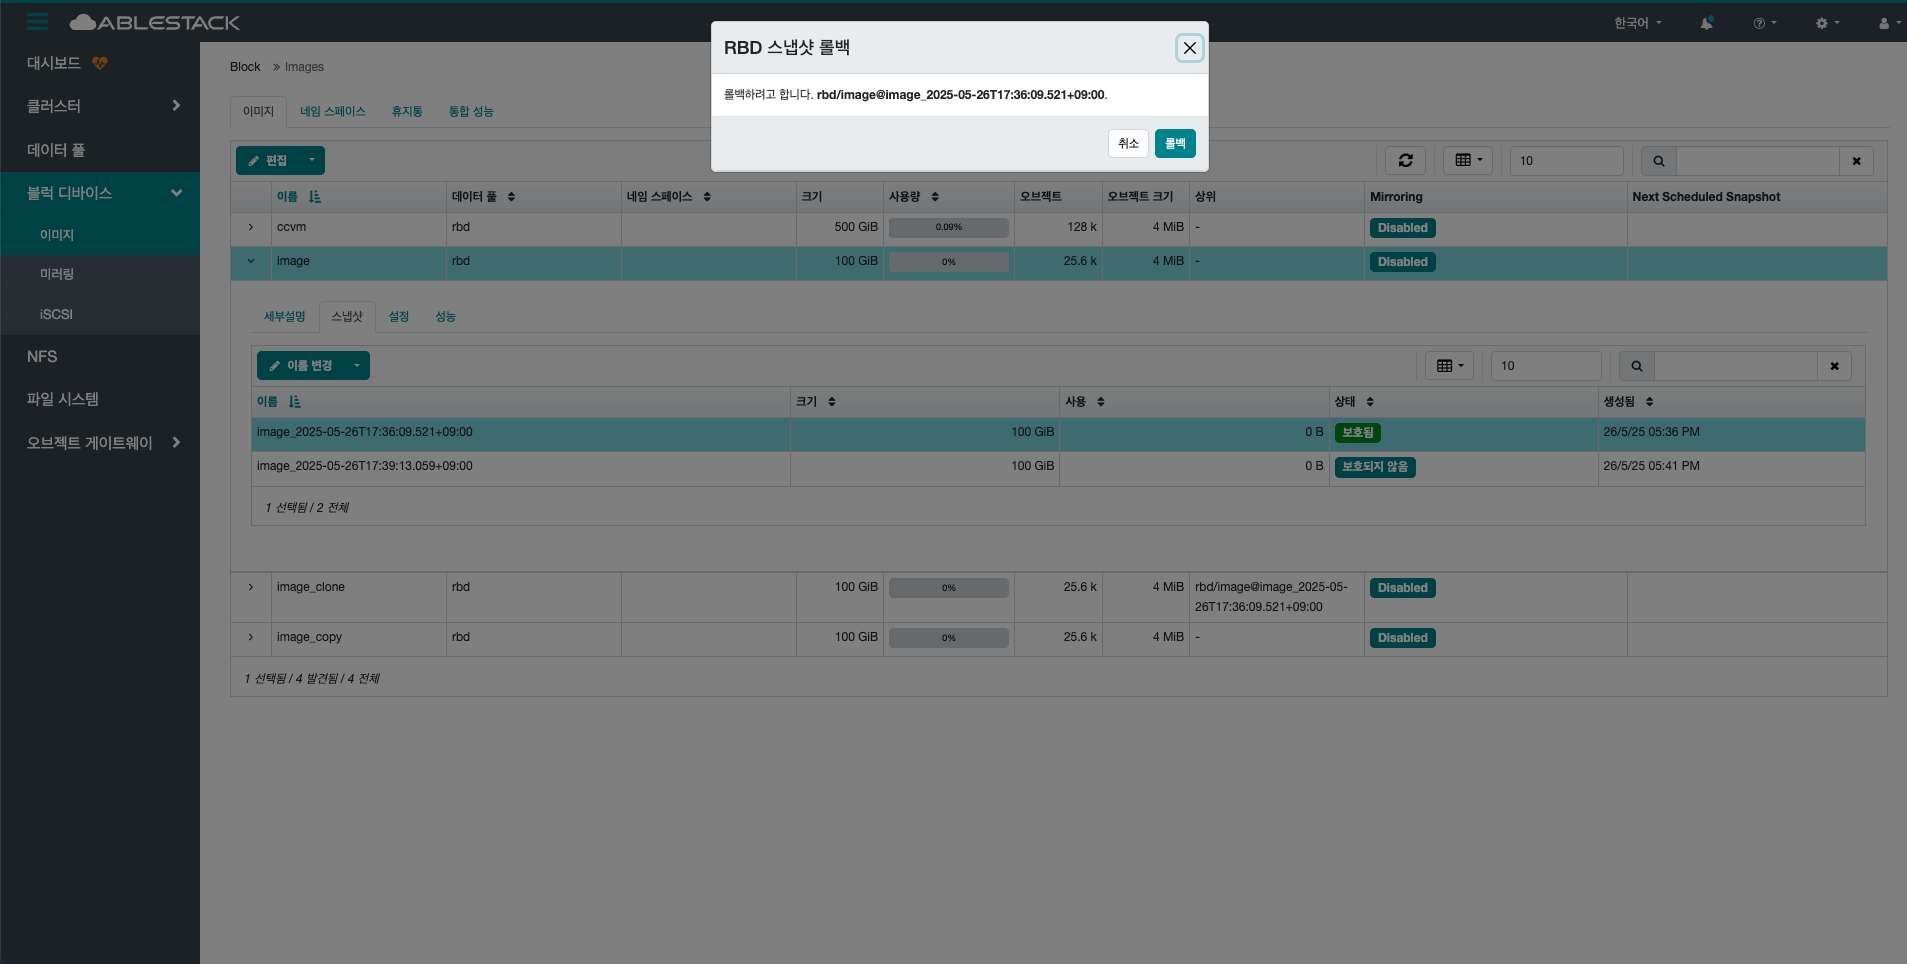Open the 설정 tab
This screenshot has width=1907, height=964.
tap(399, 317)
